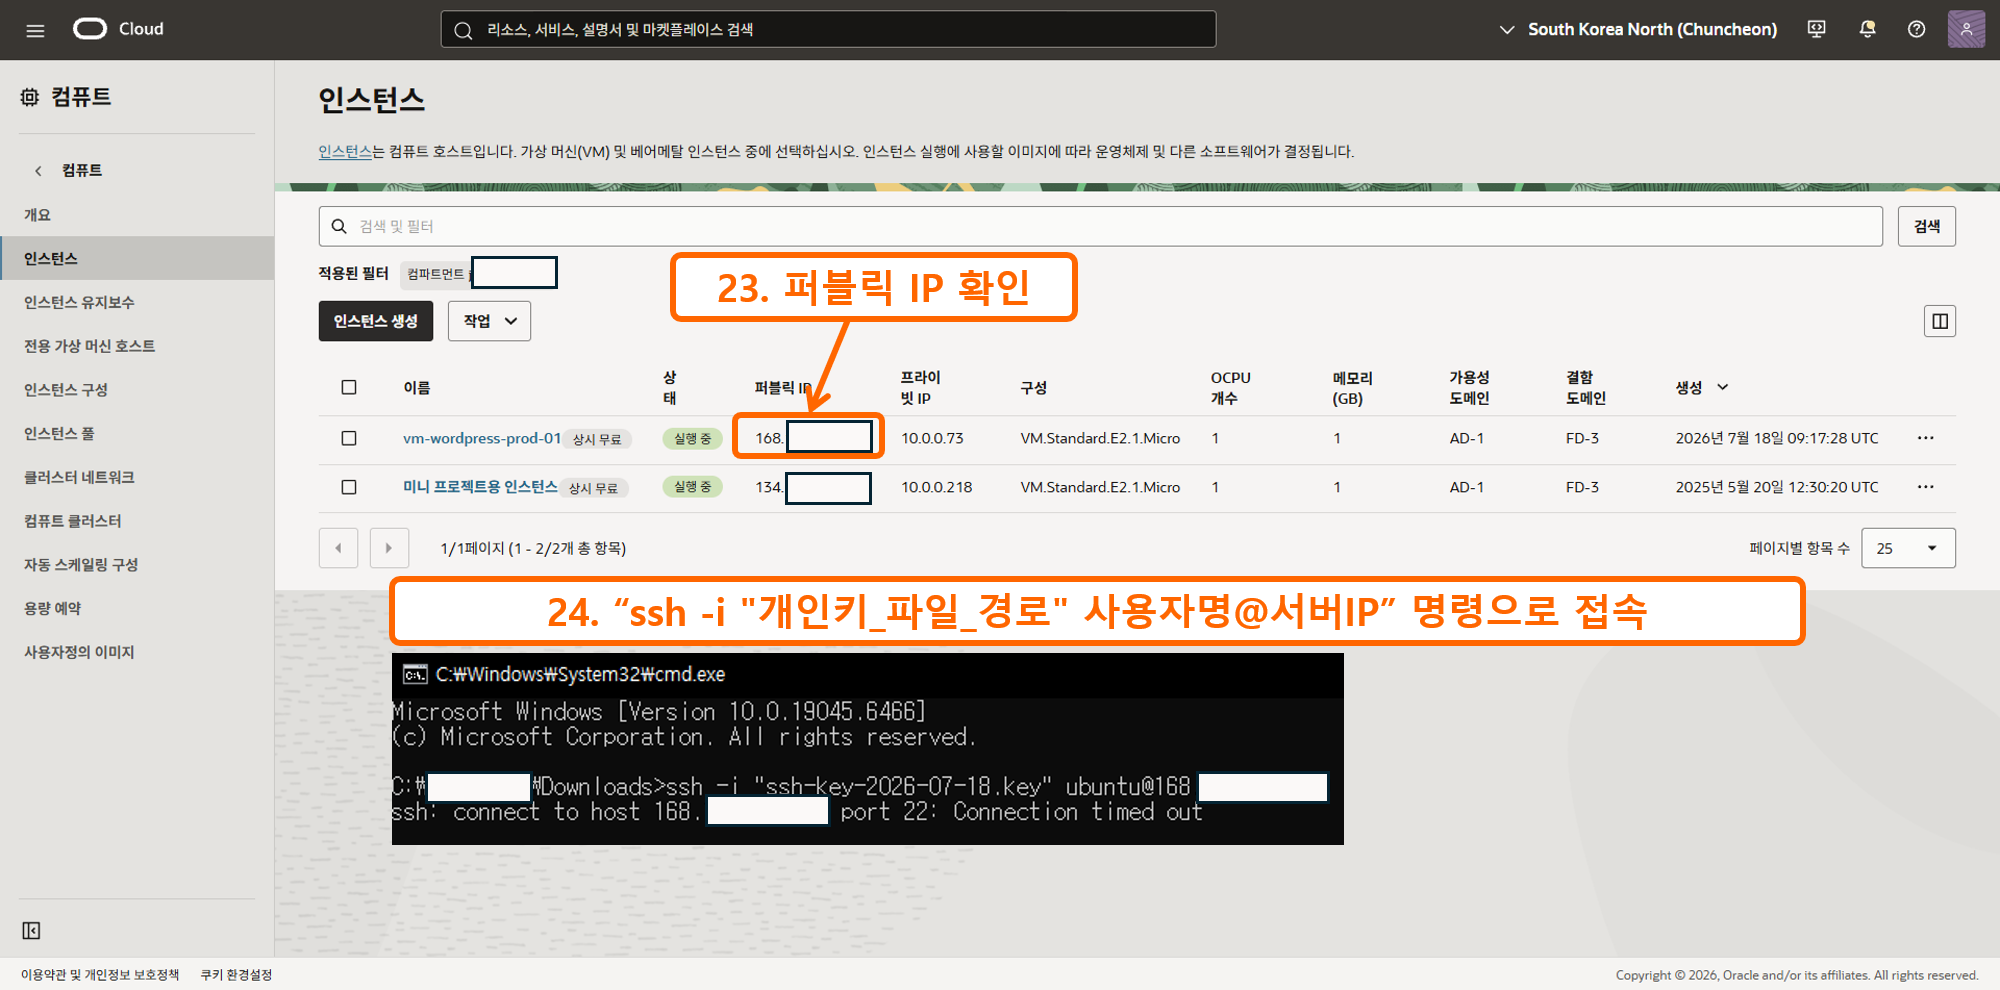The image size is (2000, 990).
Task: Open the hamburger navigation menu
Action: coord(35,30)
